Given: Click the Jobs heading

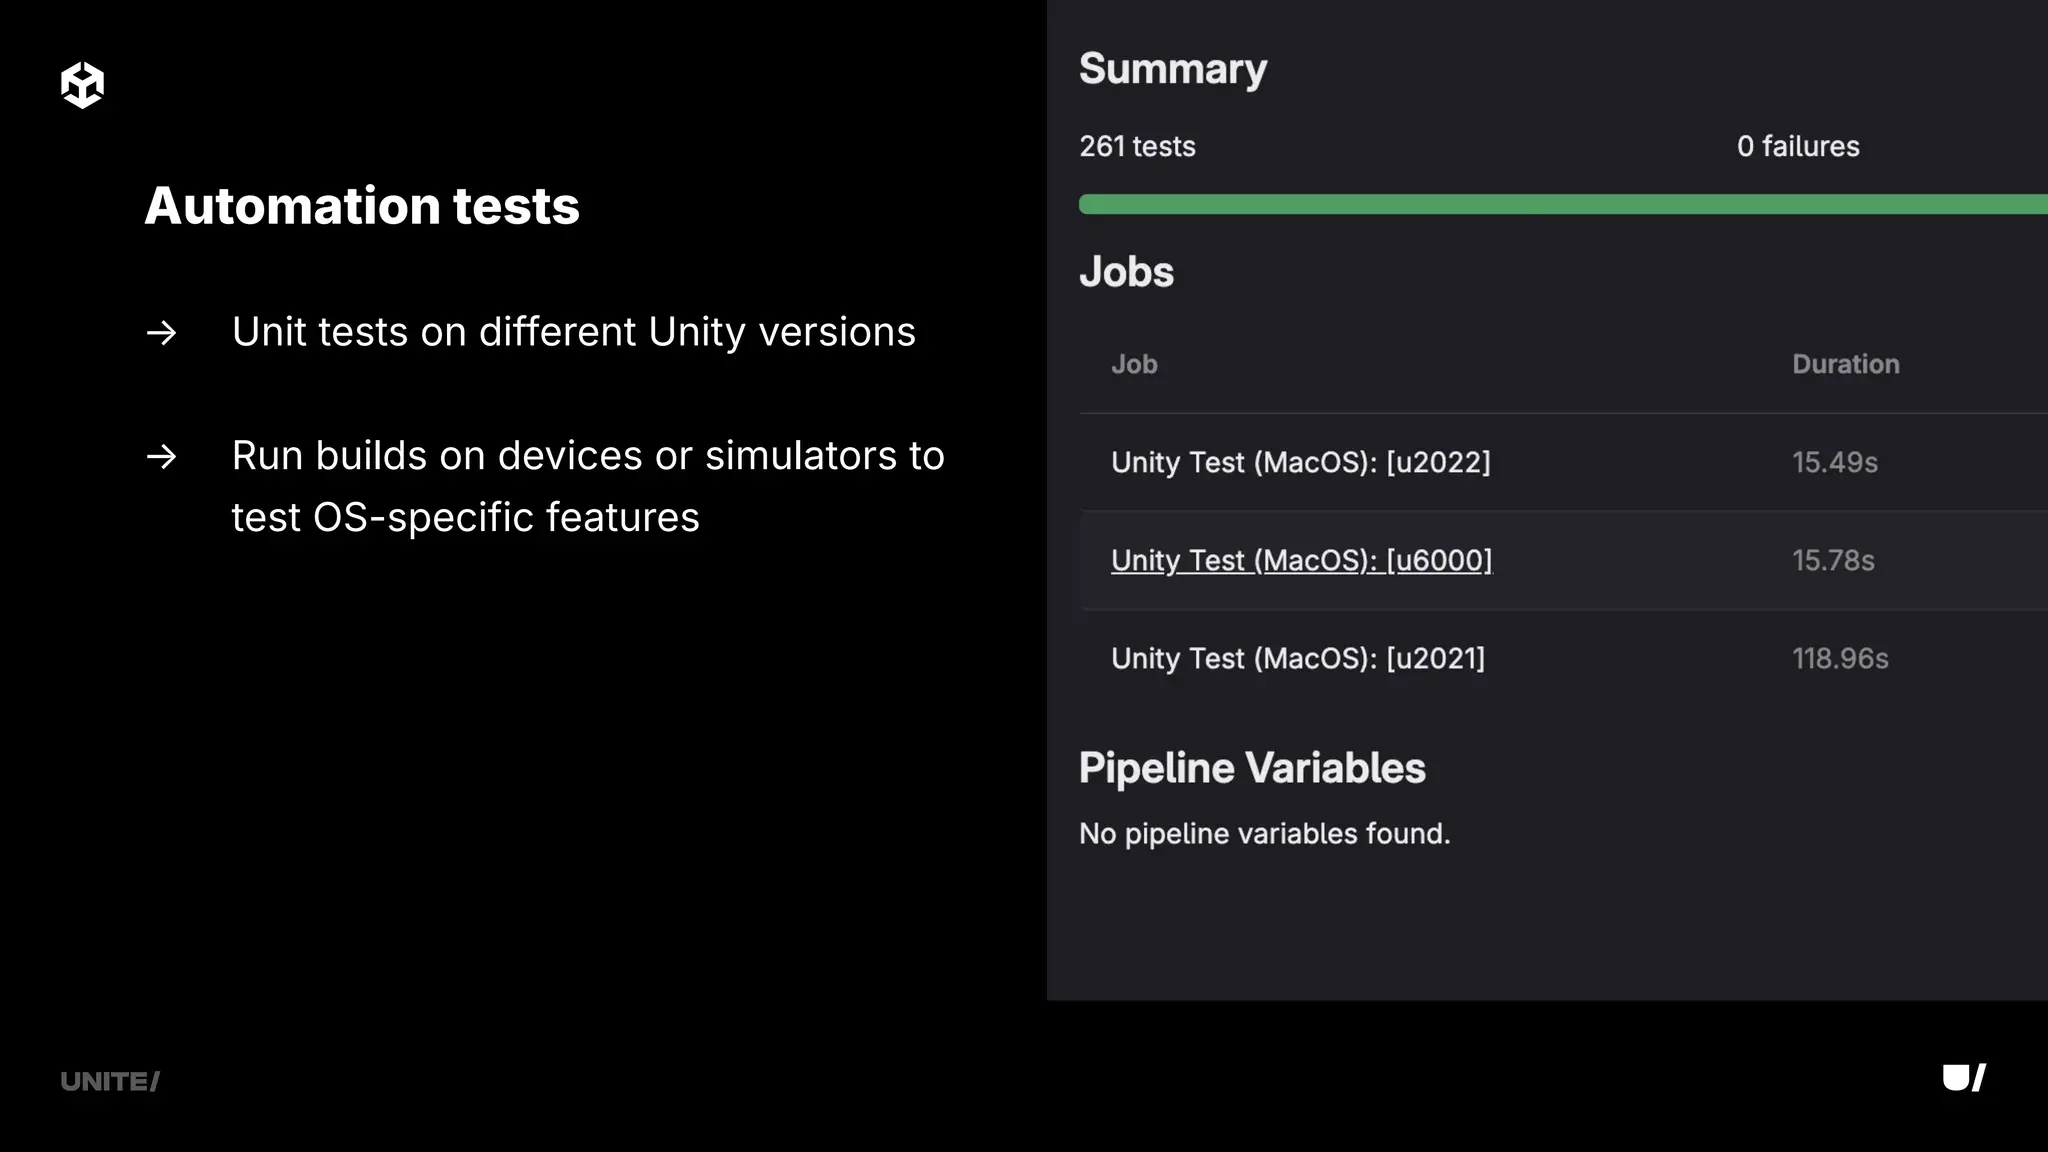Looking at the screenshot, I should [1126, 272].
